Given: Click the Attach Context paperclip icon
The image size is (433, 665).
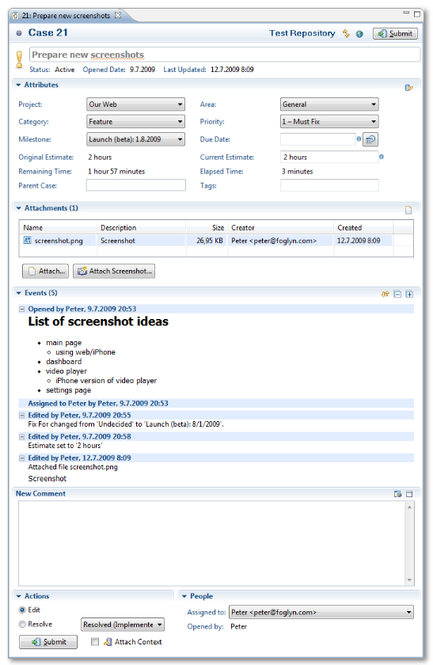Looking at the screenshot, I should (x=108, y=642).
